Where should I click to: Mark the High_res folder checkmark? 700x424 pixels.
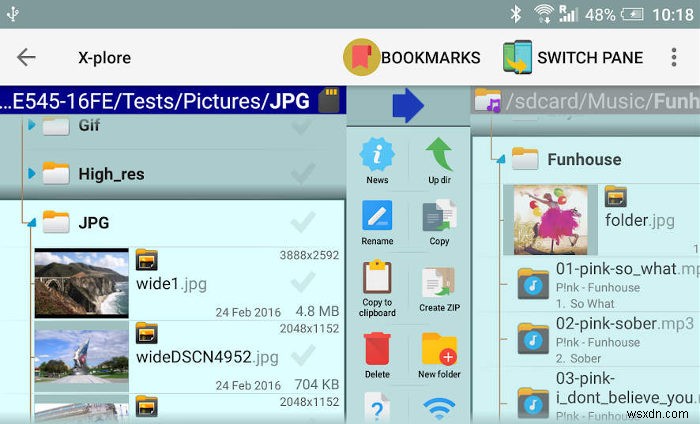pyautogui.click(x=303, y=174)
